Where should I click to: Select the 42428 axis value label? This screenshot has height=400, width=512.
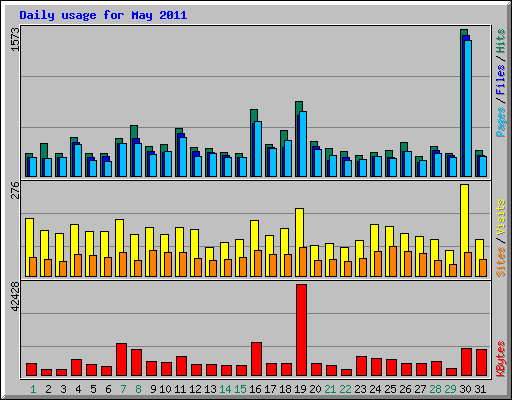pos(16,296)
